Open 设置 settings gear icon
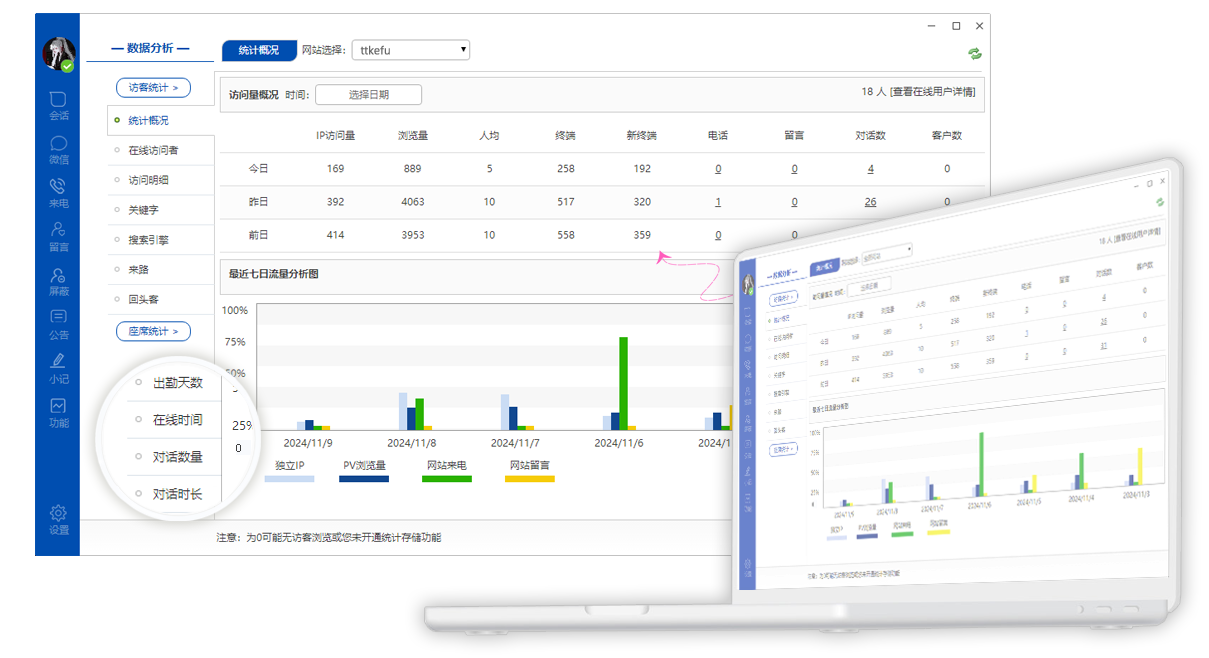 pyautogui.click(x=58, y=519)
